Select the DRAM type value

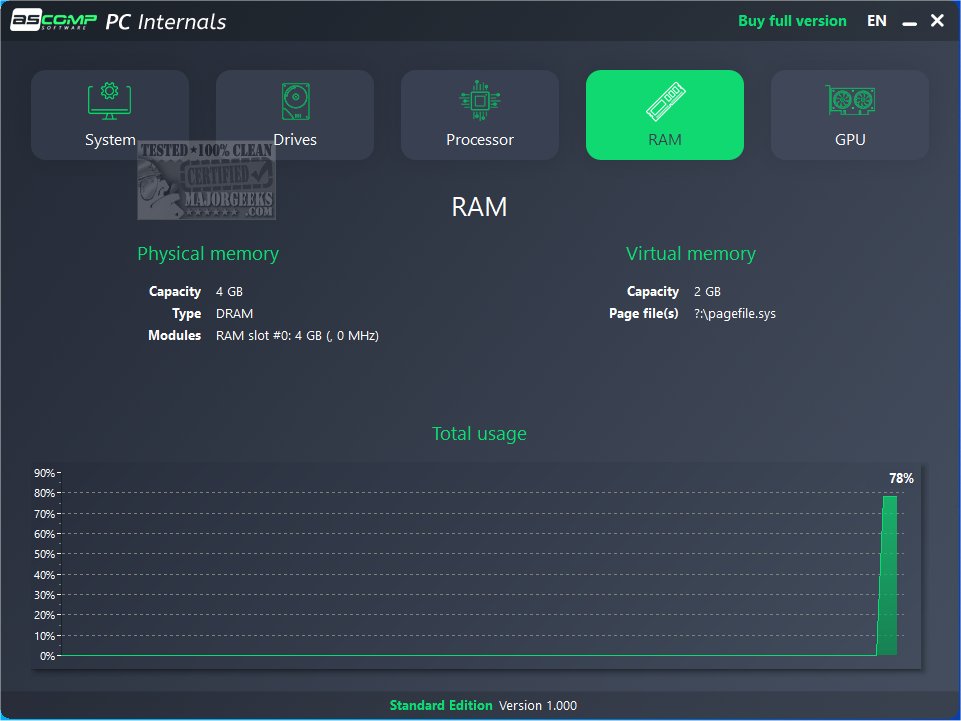[x=234, y=314]
